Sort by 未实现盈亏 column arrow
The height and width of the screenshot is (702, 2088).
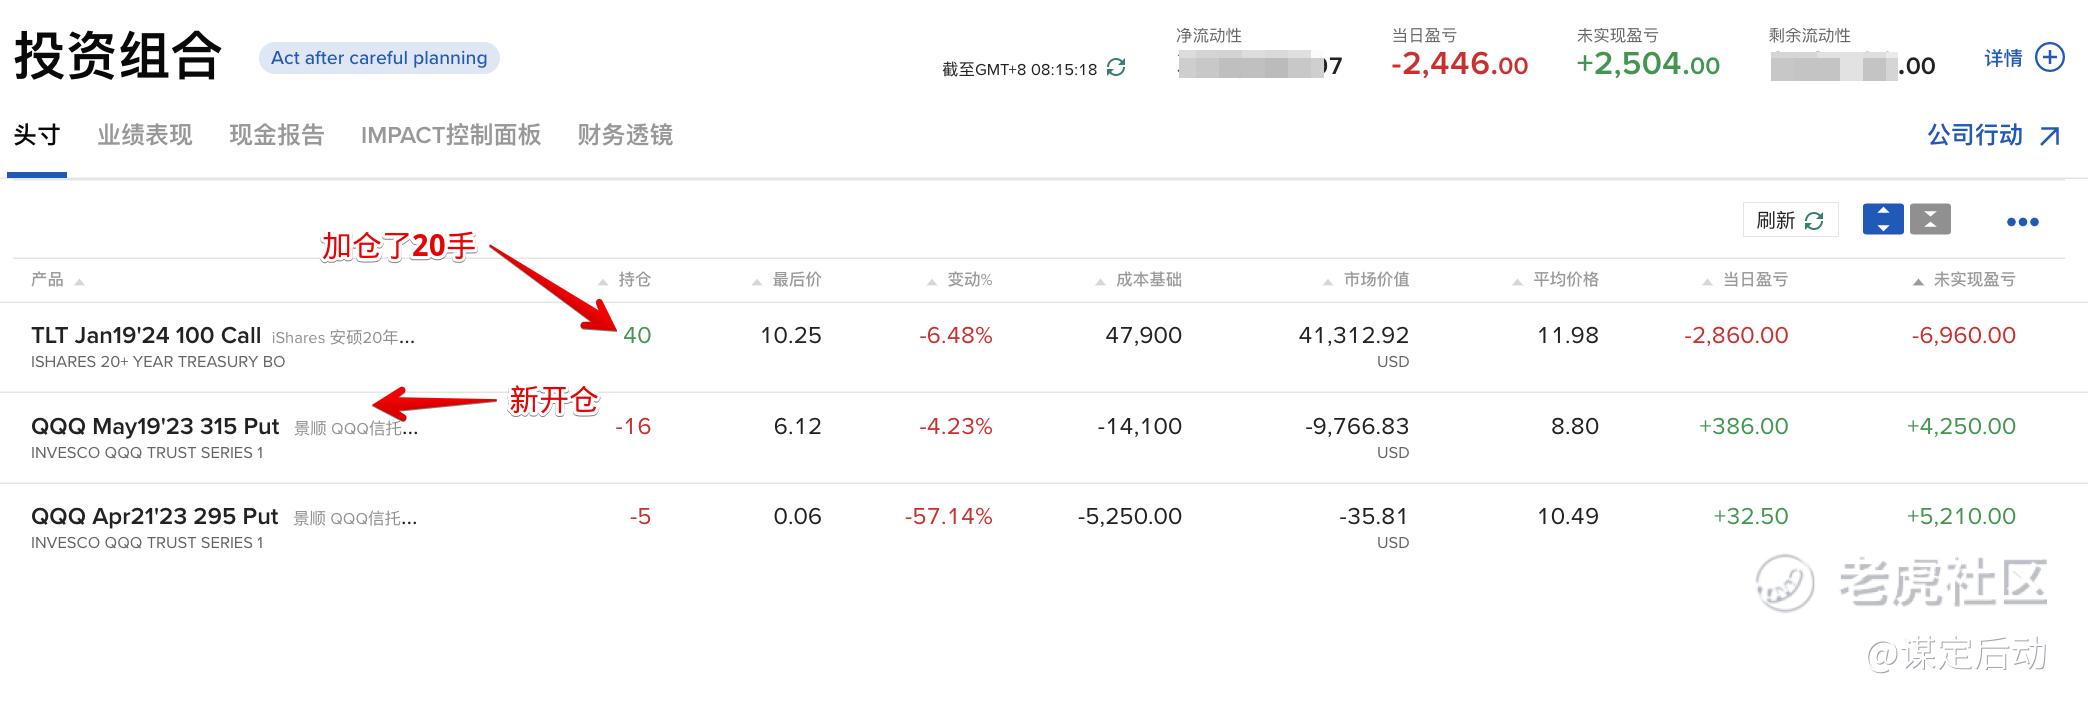tap(1917, 281)
